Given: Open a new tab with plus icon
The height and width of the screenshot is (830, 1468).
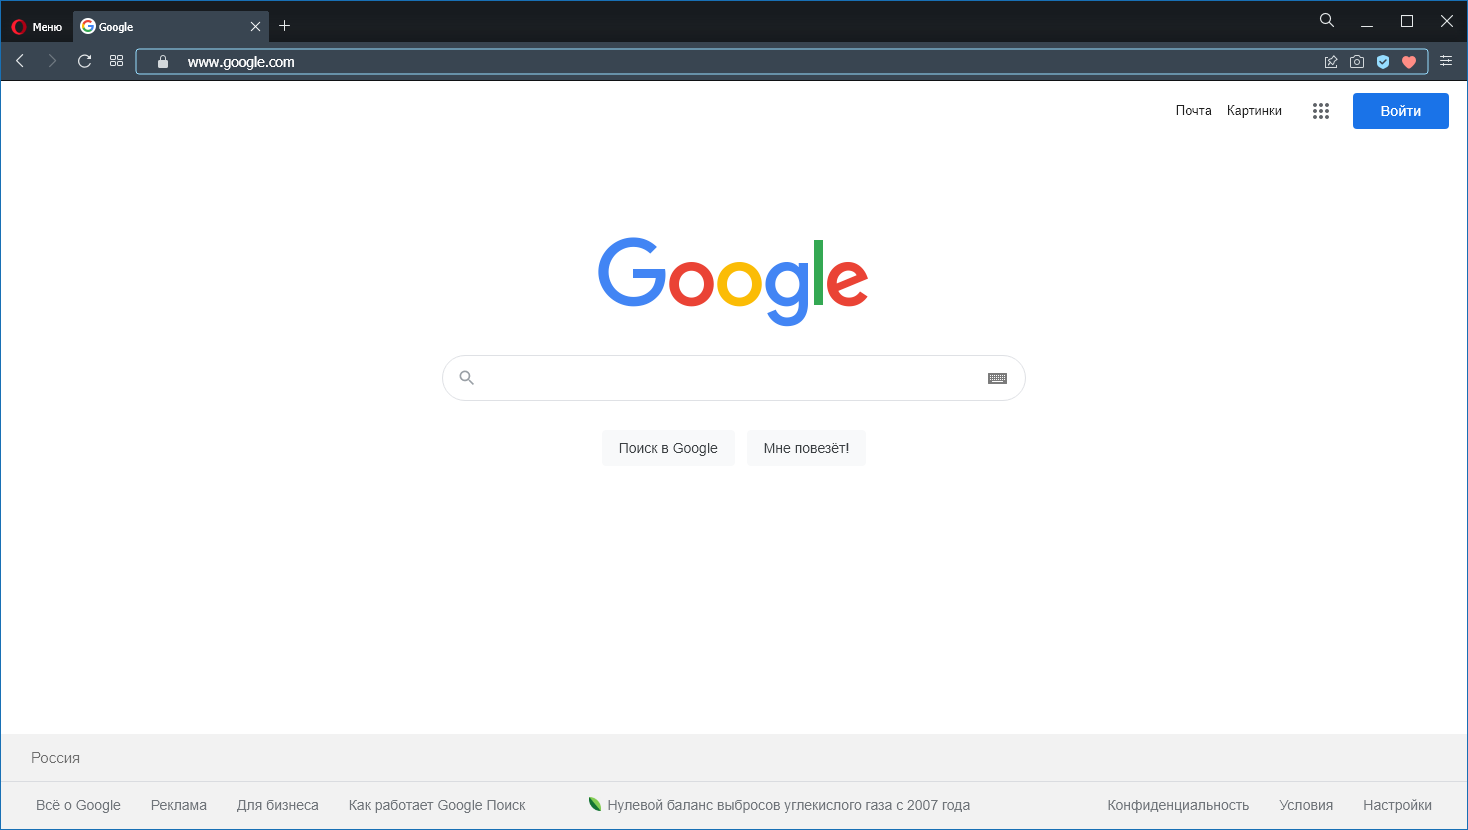Looking at the screenshot, I should [285, 26].
